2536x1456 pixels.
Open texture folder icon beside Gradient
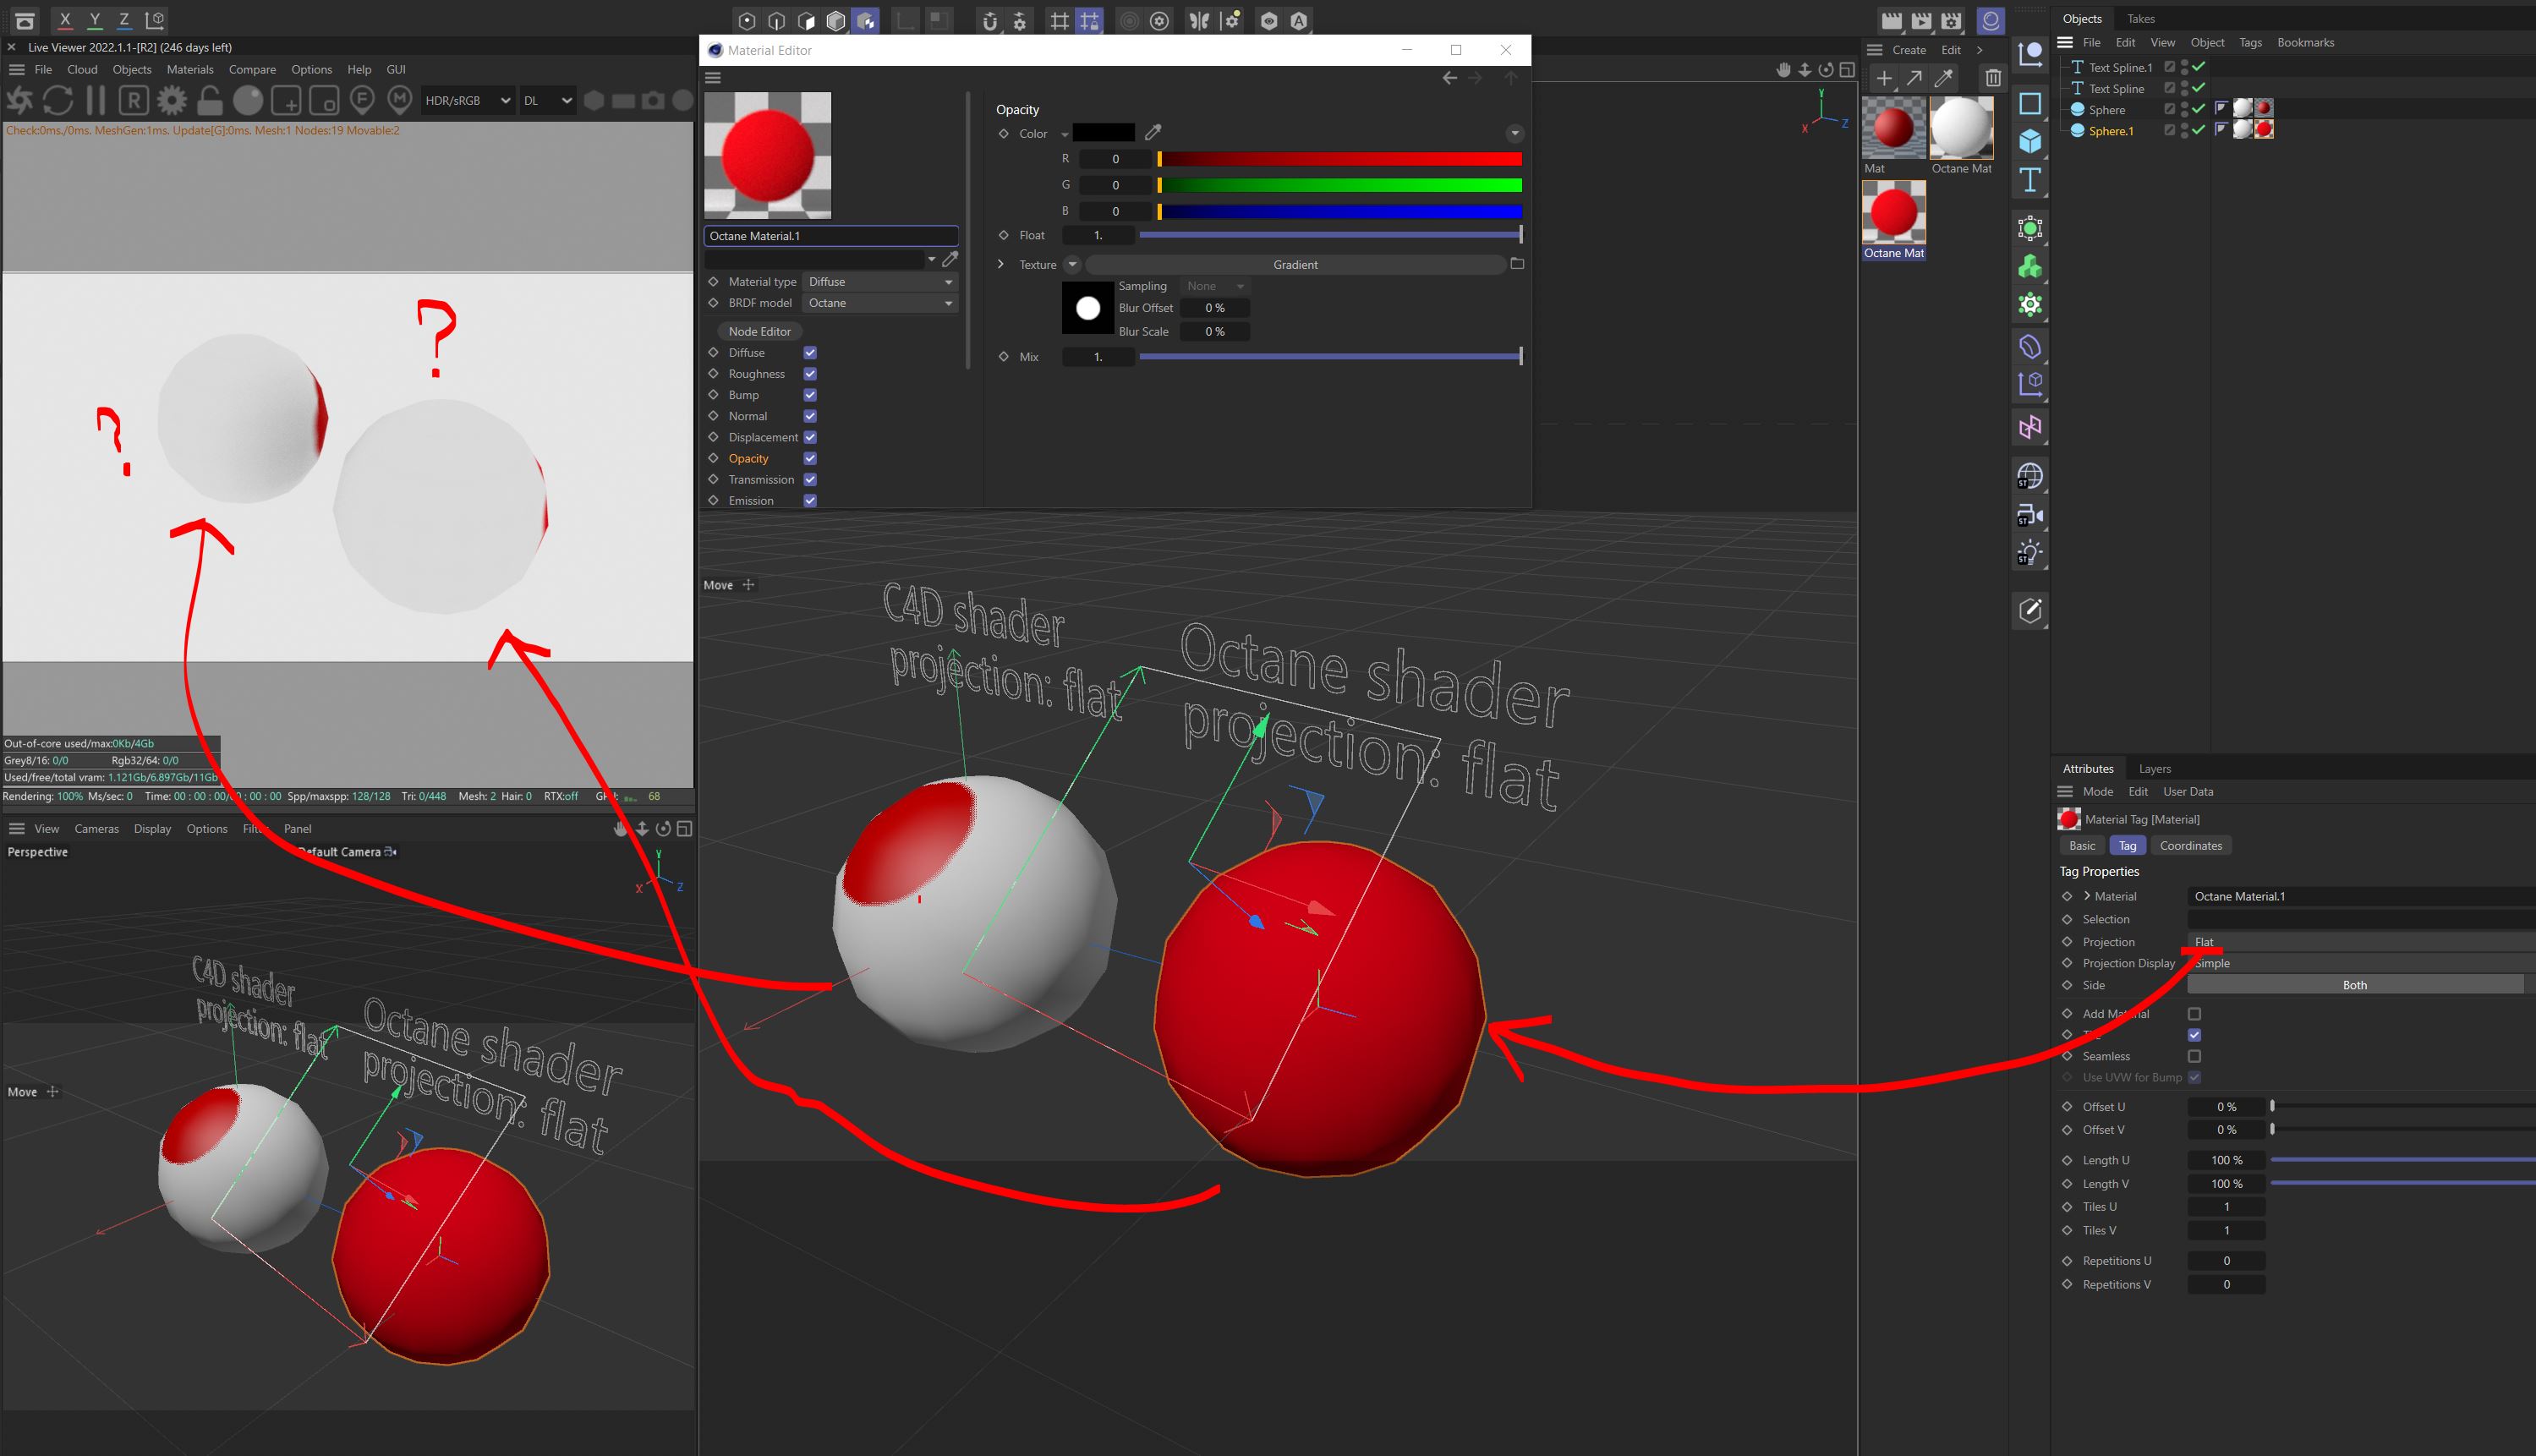pos(1517,264)
